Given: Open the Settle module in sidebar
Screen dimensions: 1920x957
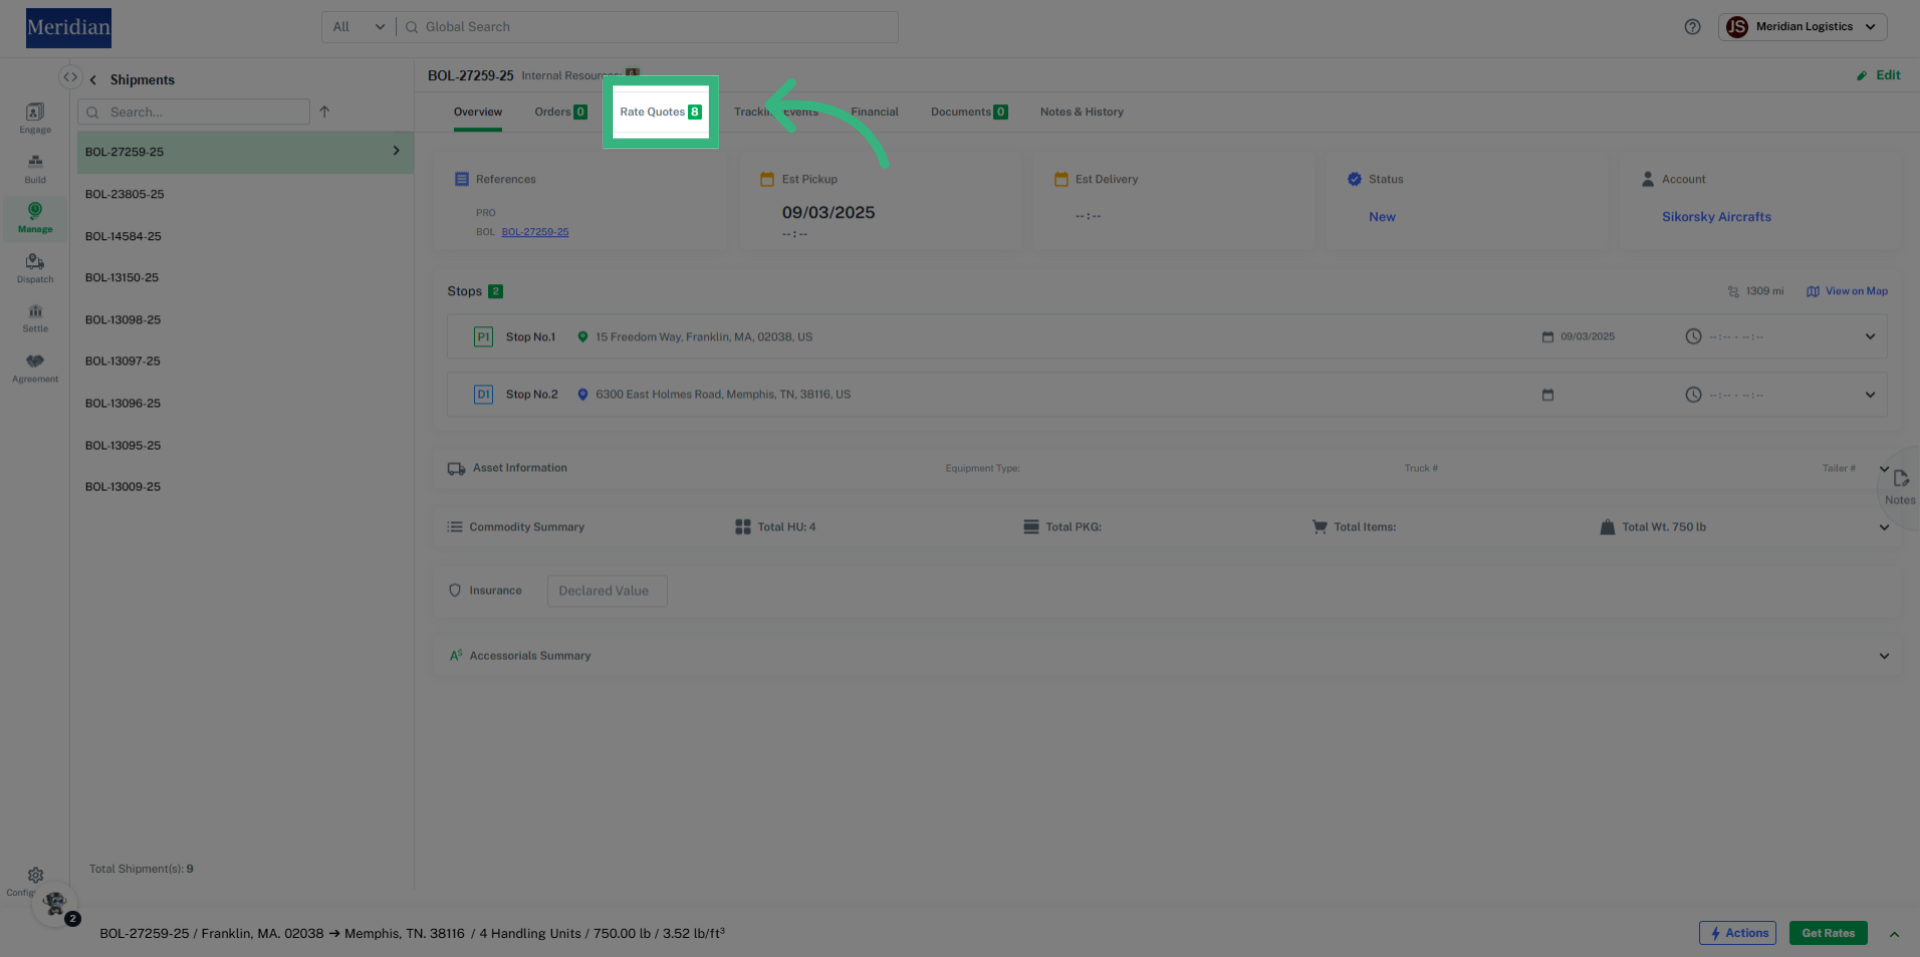Looking at the screenshot, I should click(35, 318).
